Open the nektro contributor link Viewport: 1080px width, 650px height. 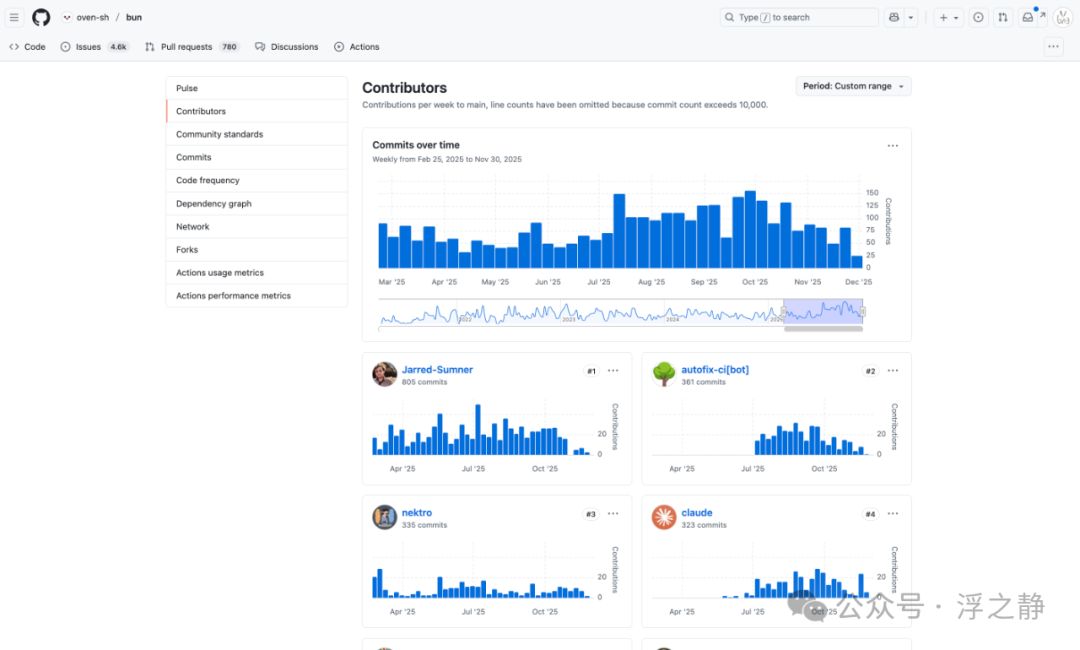pyautogui.click(x=417, y=513)
